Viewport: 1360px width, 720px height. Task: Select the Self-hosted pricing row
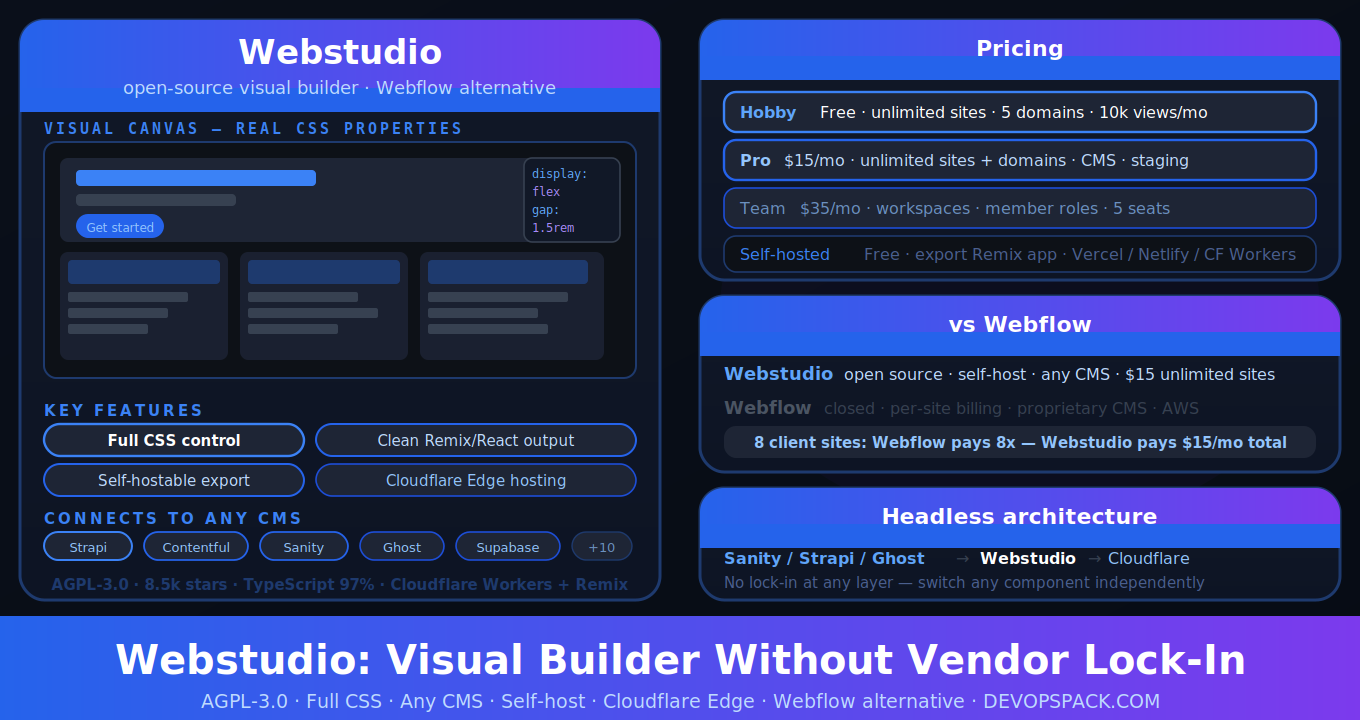(1020, 254)
